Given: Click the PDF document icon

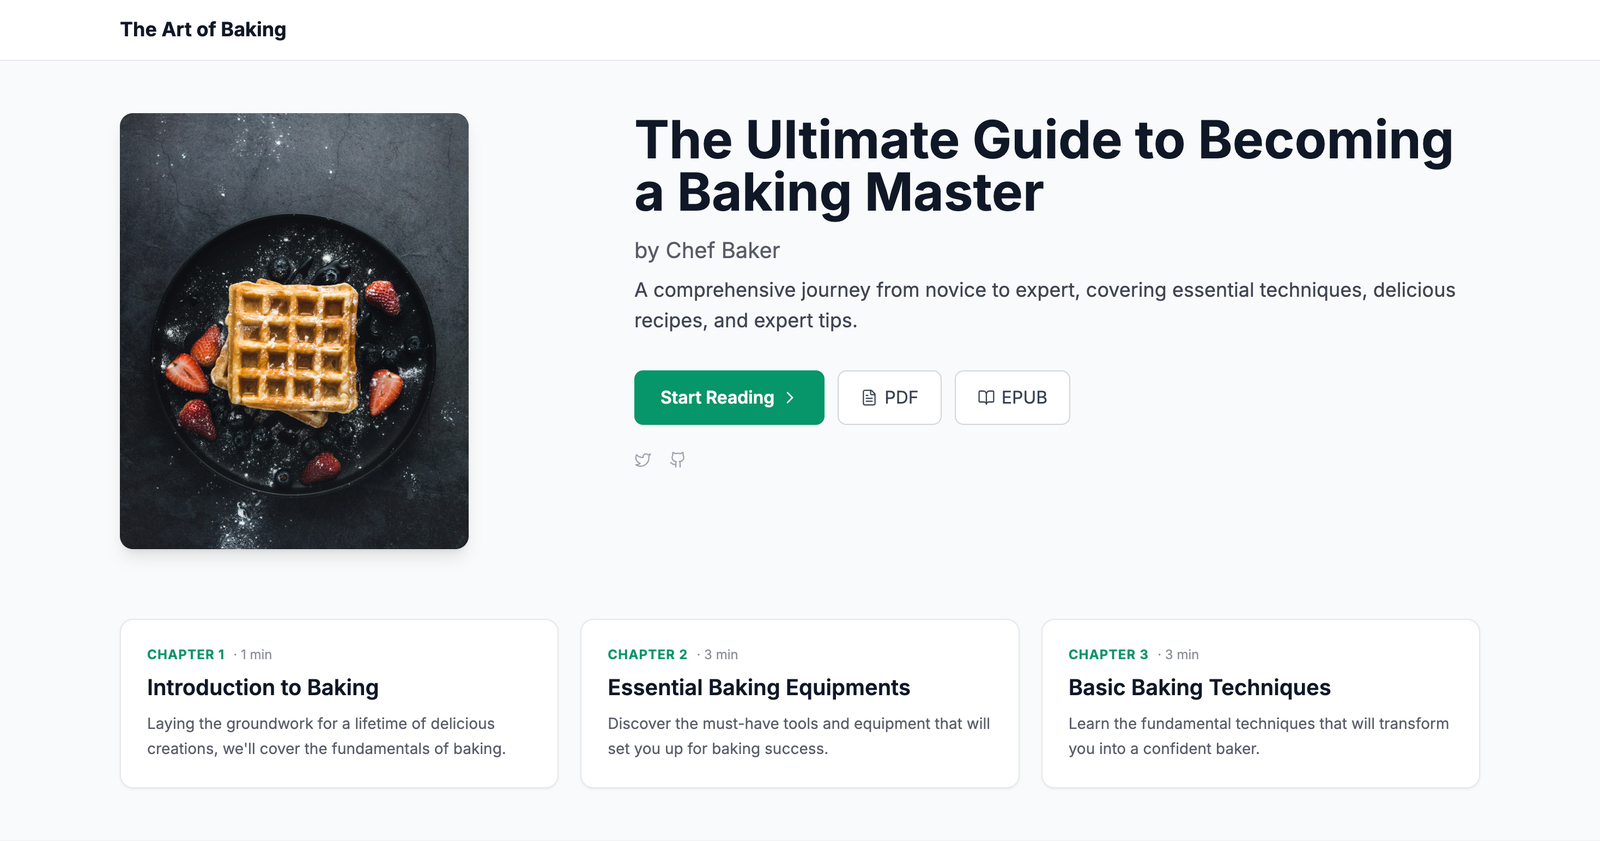Looking at the screenshot, I should pos(869,398).
